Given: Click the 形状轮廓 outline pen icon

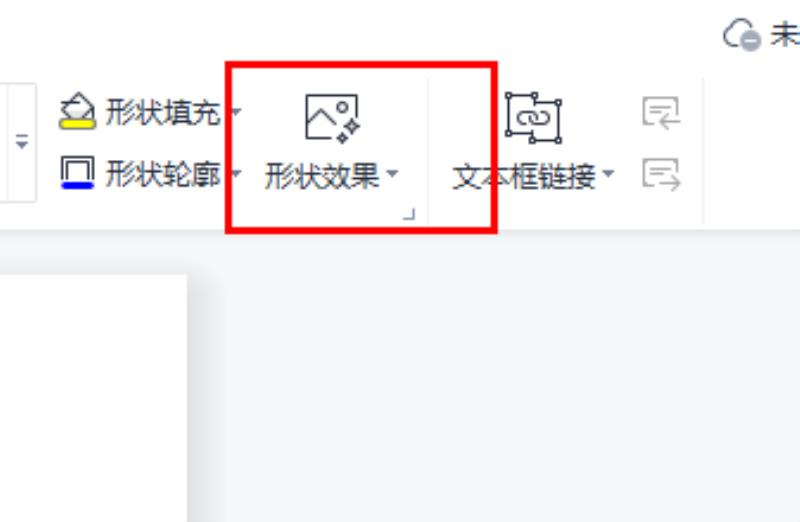Looking at the screenshot, I should 77,172.
